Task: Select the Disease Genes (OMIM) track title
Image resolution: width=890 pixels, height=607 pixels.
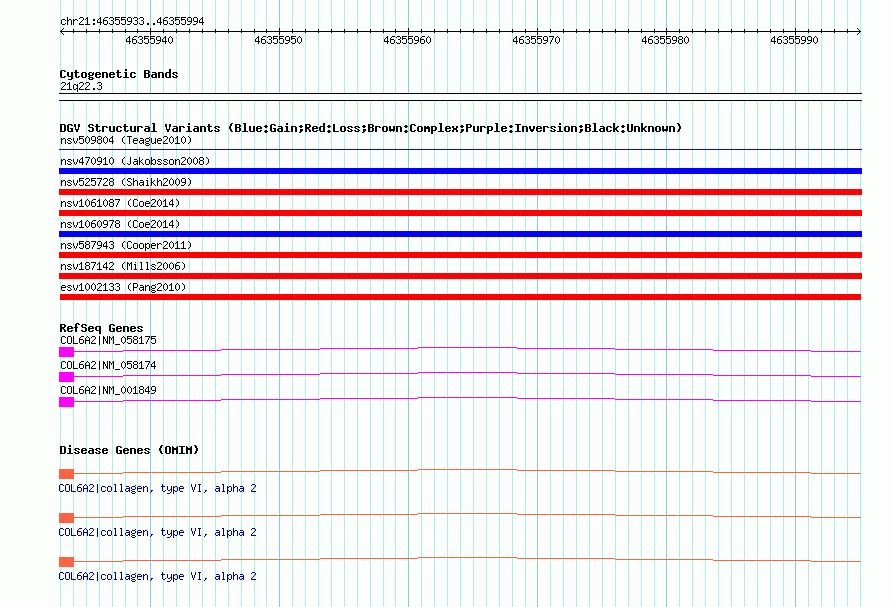Action: (129, 450)
